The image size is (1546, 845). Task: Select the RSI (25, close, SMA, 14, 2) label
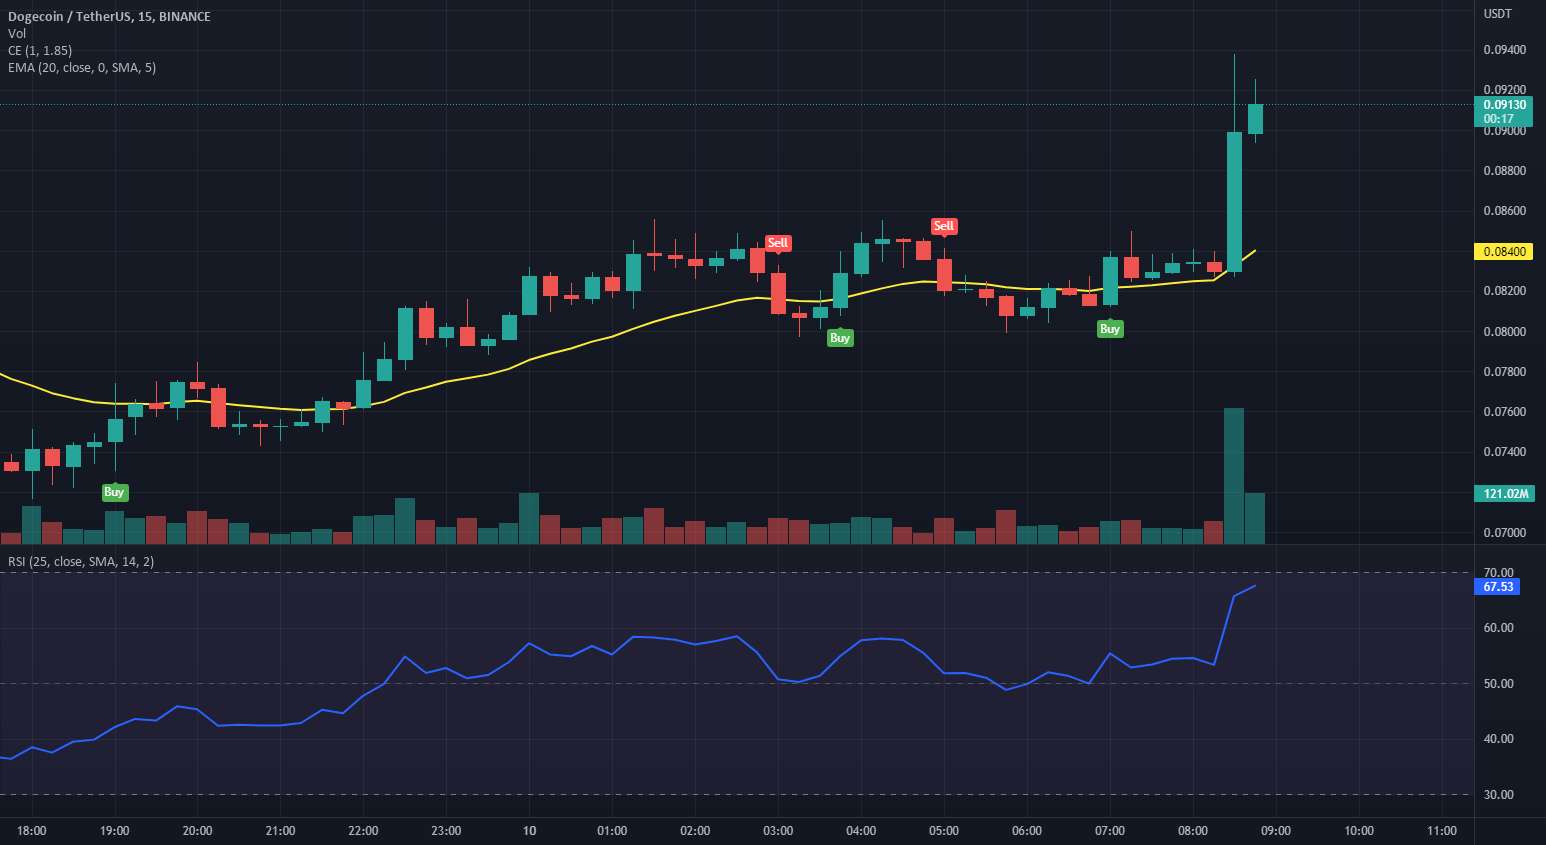(x=81, y=561)
